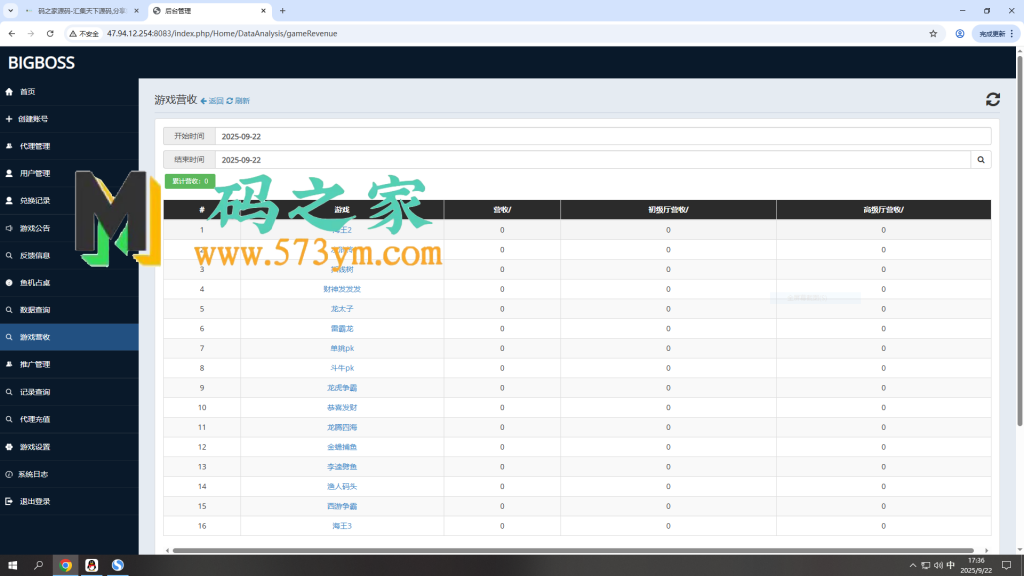Click the address bar URL
The height and width of the screenshot is (576, 1024).
click(222, 34)
